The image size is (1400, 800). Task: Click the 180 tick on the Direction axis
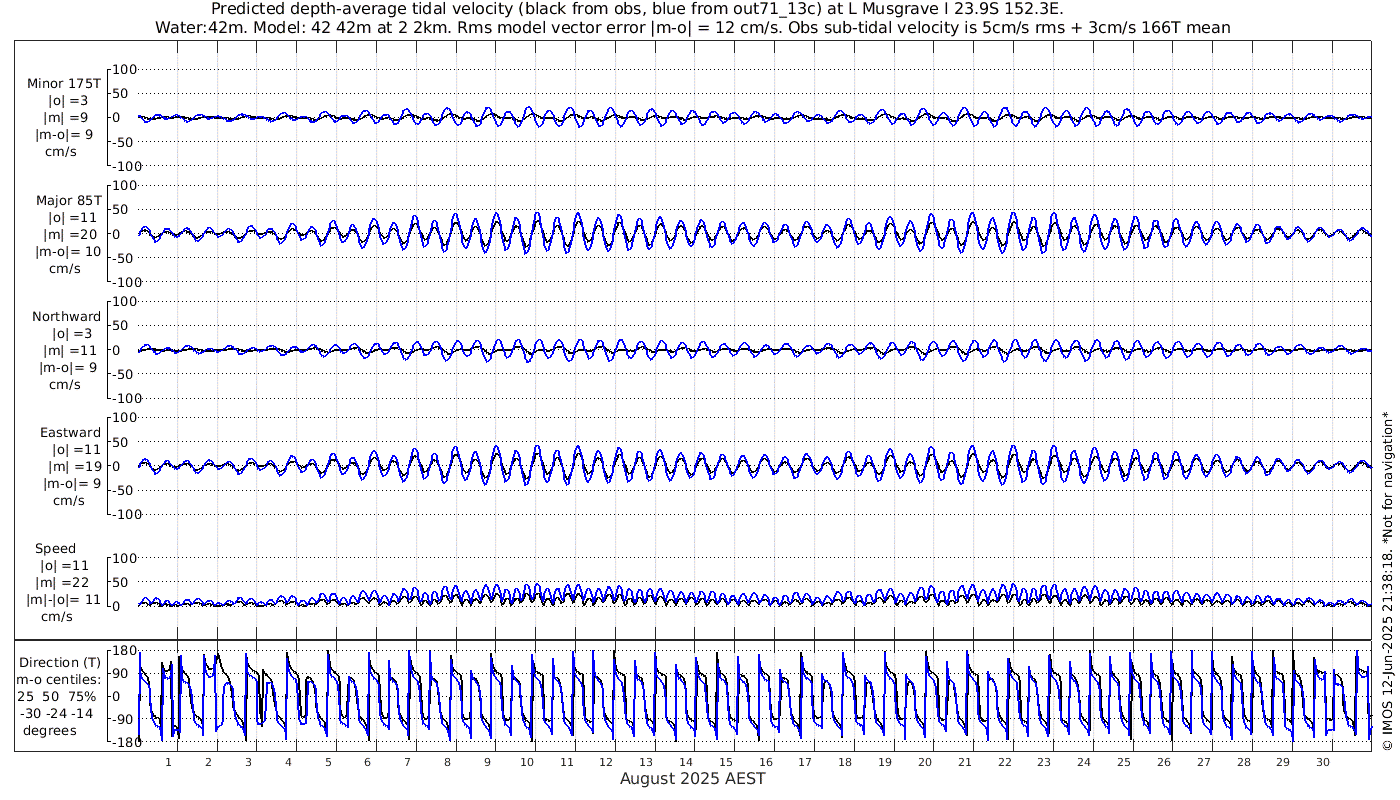coord(123,651)
